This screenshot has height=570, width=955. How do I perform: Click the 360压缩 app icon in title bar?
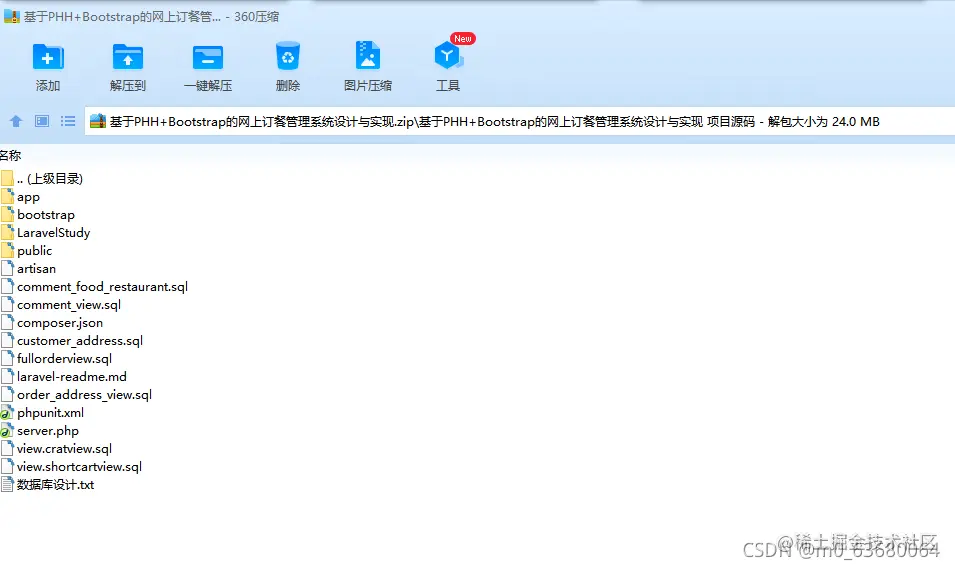click(12, 16)
